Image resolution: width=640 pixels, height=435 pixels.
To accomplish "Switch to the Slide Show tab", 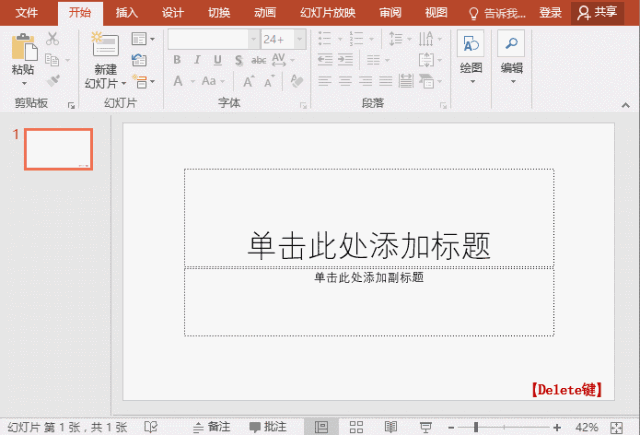I will point(328,13).
